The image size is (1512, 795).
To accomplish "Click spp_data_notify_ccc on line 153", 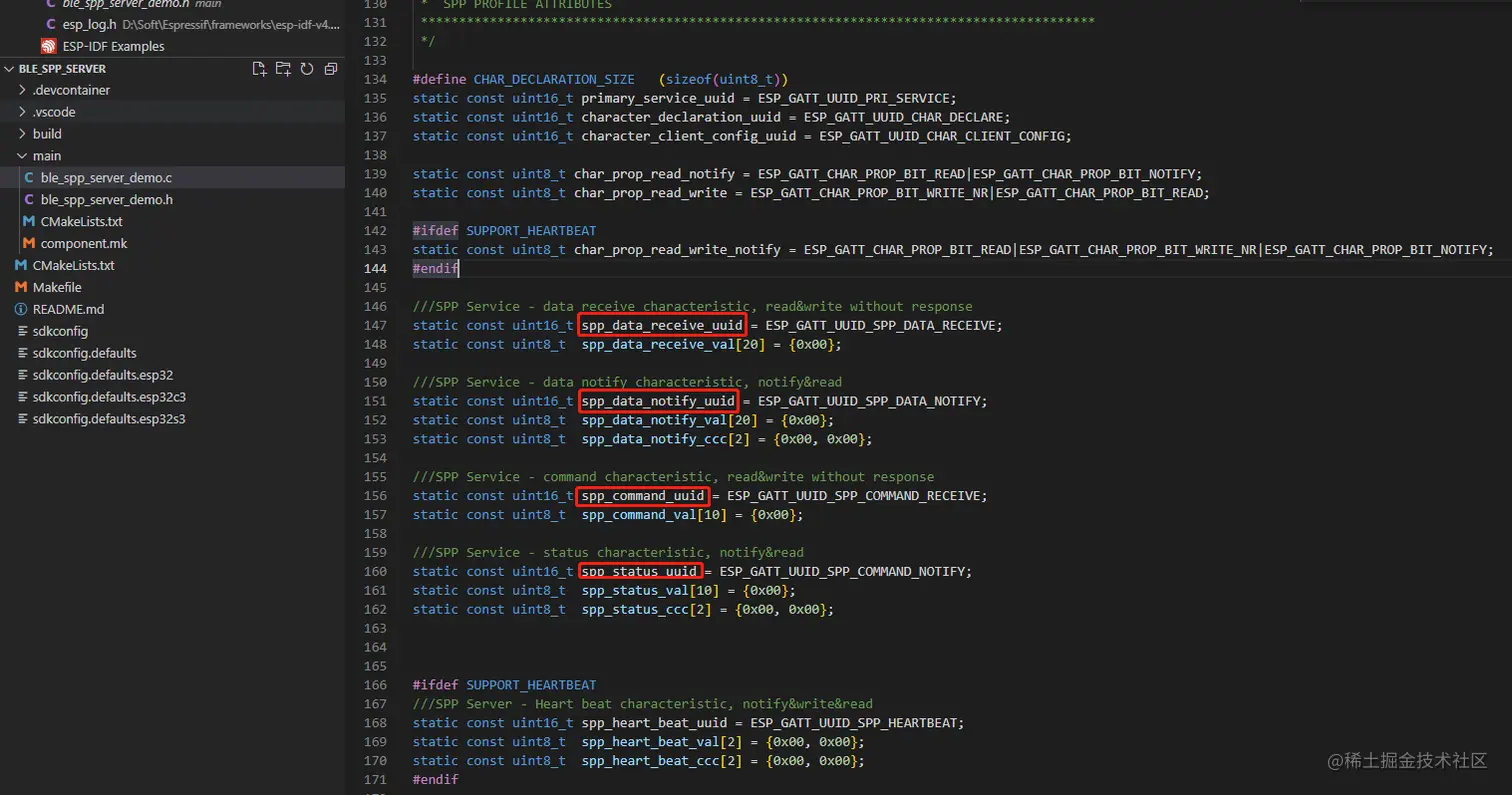I will (x=654, y=439).
